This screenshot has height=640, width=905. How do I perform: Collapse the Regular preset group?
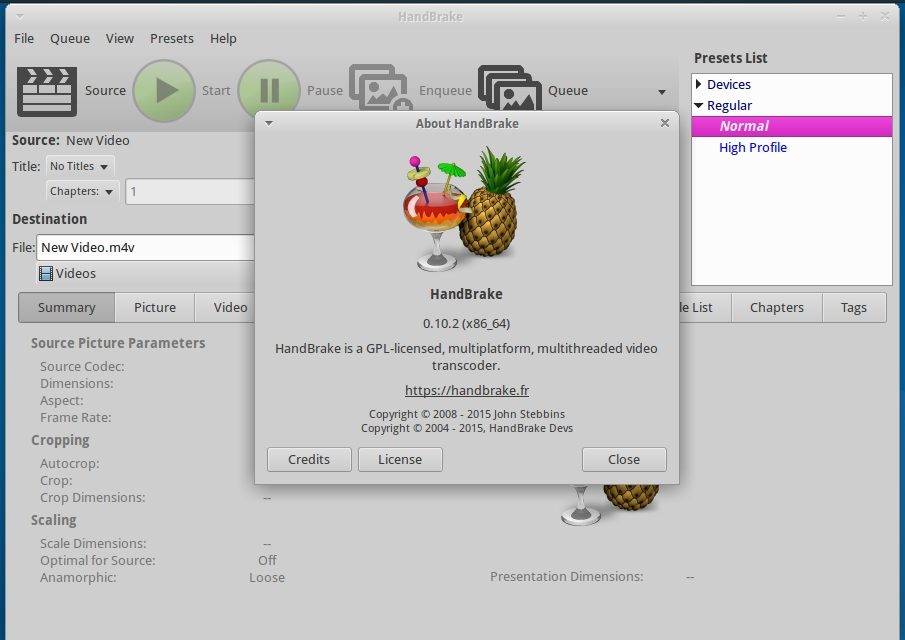point(698,106)
